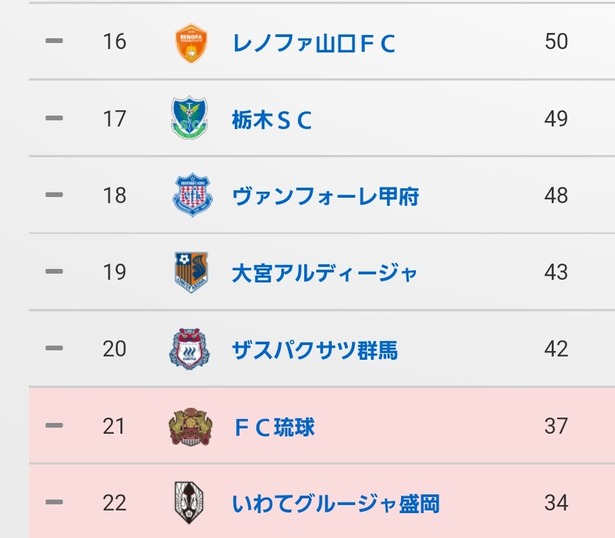Open the 栃木ＳＣ team page link
This screenshot has width=615, height=538.
pyautogui.click(x=272, y=120)
